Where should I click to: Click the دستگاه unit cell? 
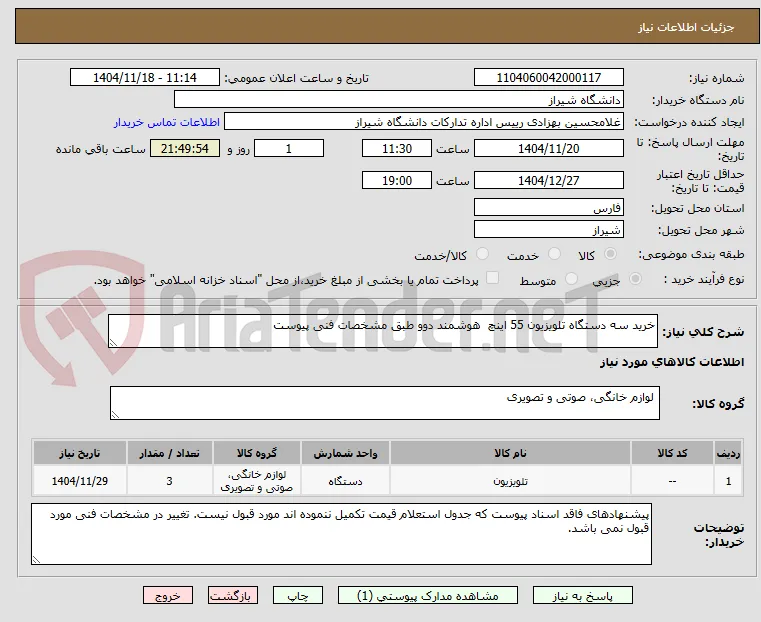[345, 481]
